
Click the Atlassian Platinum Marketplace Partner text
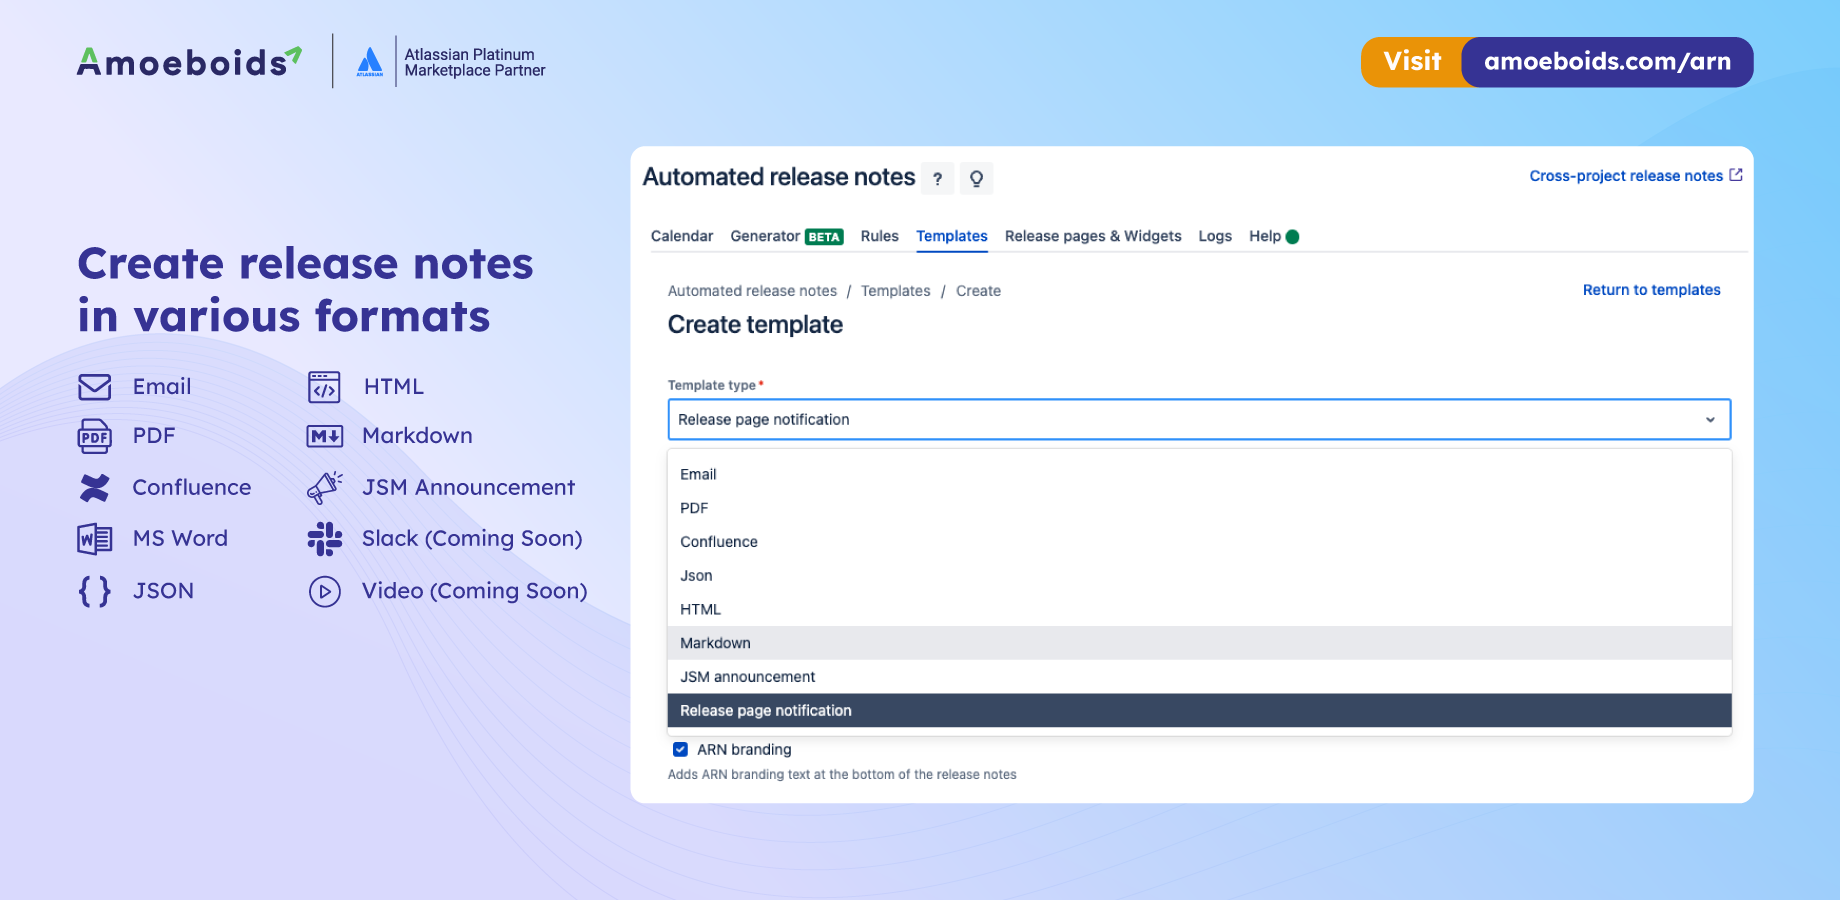coord(475,62)
